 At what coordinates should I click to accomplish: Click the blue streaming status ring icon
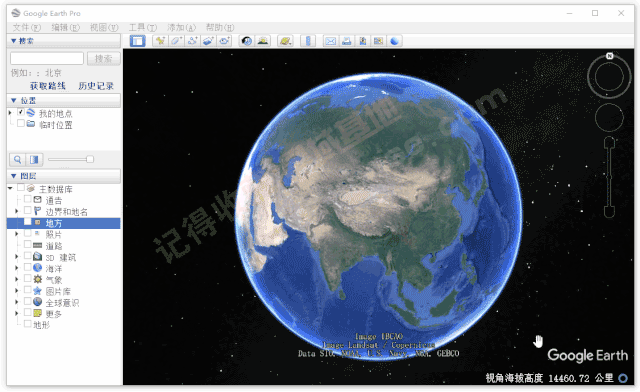coord(623,378)
